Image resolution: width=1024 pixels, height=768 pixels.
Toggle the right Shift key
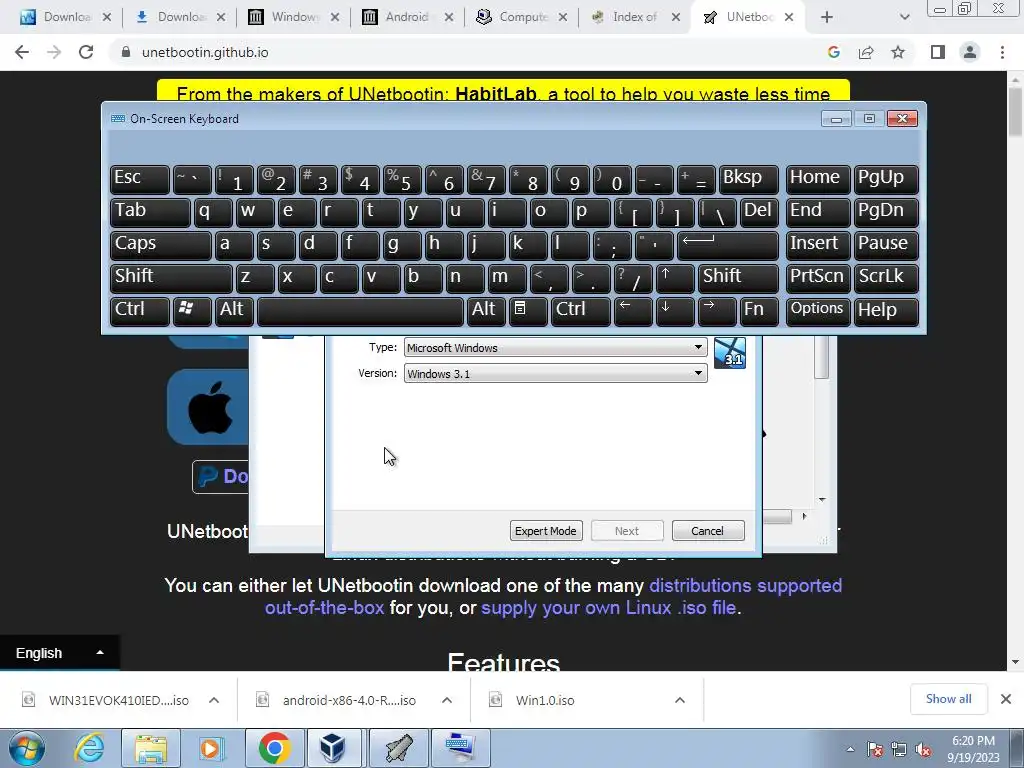[738, 278]
